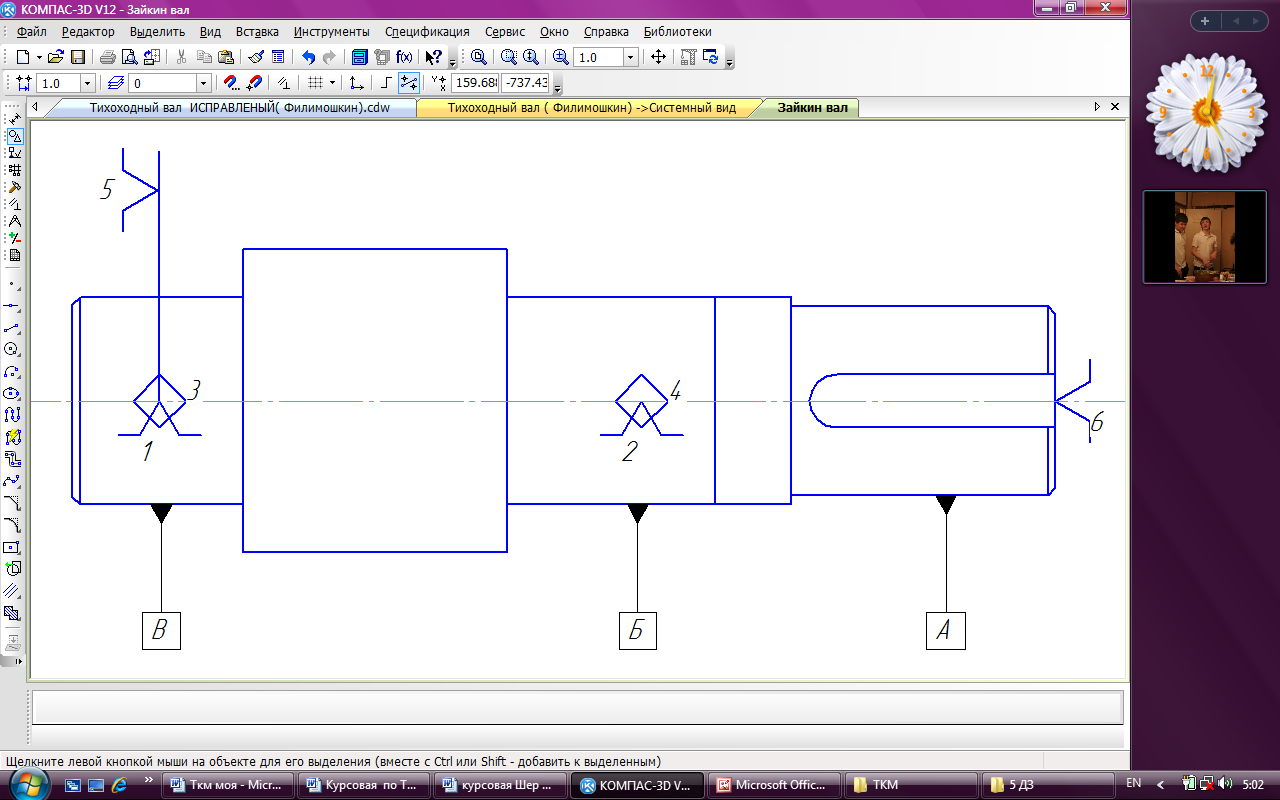Expand standard toolbar overflow options arrow
This screenshot has width=1280, height=800.
(452, 61)
